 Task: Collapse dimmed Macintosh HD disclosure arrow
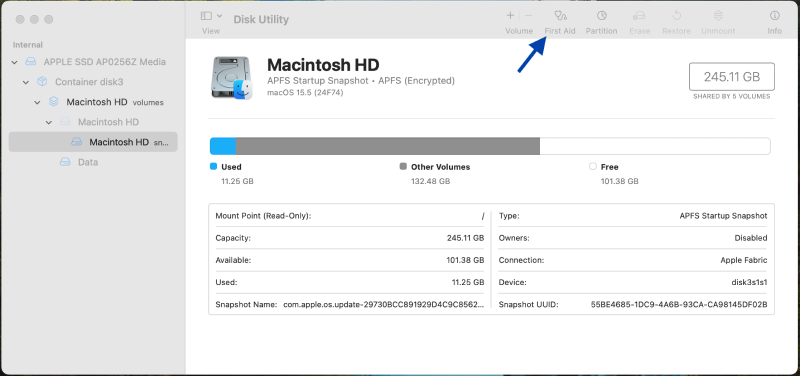pyautogui.click(x=48, y=122)
